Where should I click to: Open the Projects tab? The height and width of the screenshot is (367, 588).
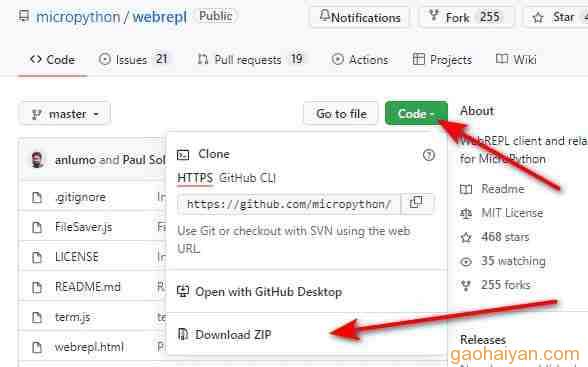coord(442,60)
